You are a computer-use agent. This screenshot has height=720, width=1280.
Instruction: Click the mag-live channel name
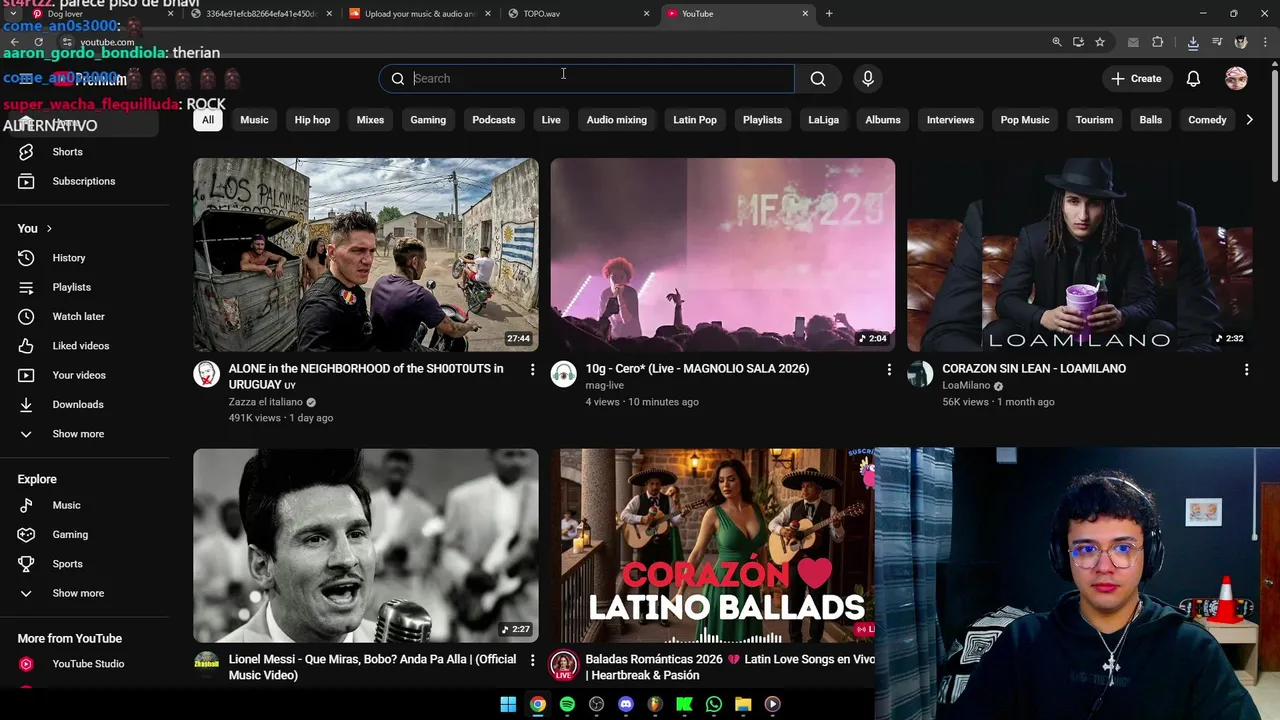pos(605,385)
